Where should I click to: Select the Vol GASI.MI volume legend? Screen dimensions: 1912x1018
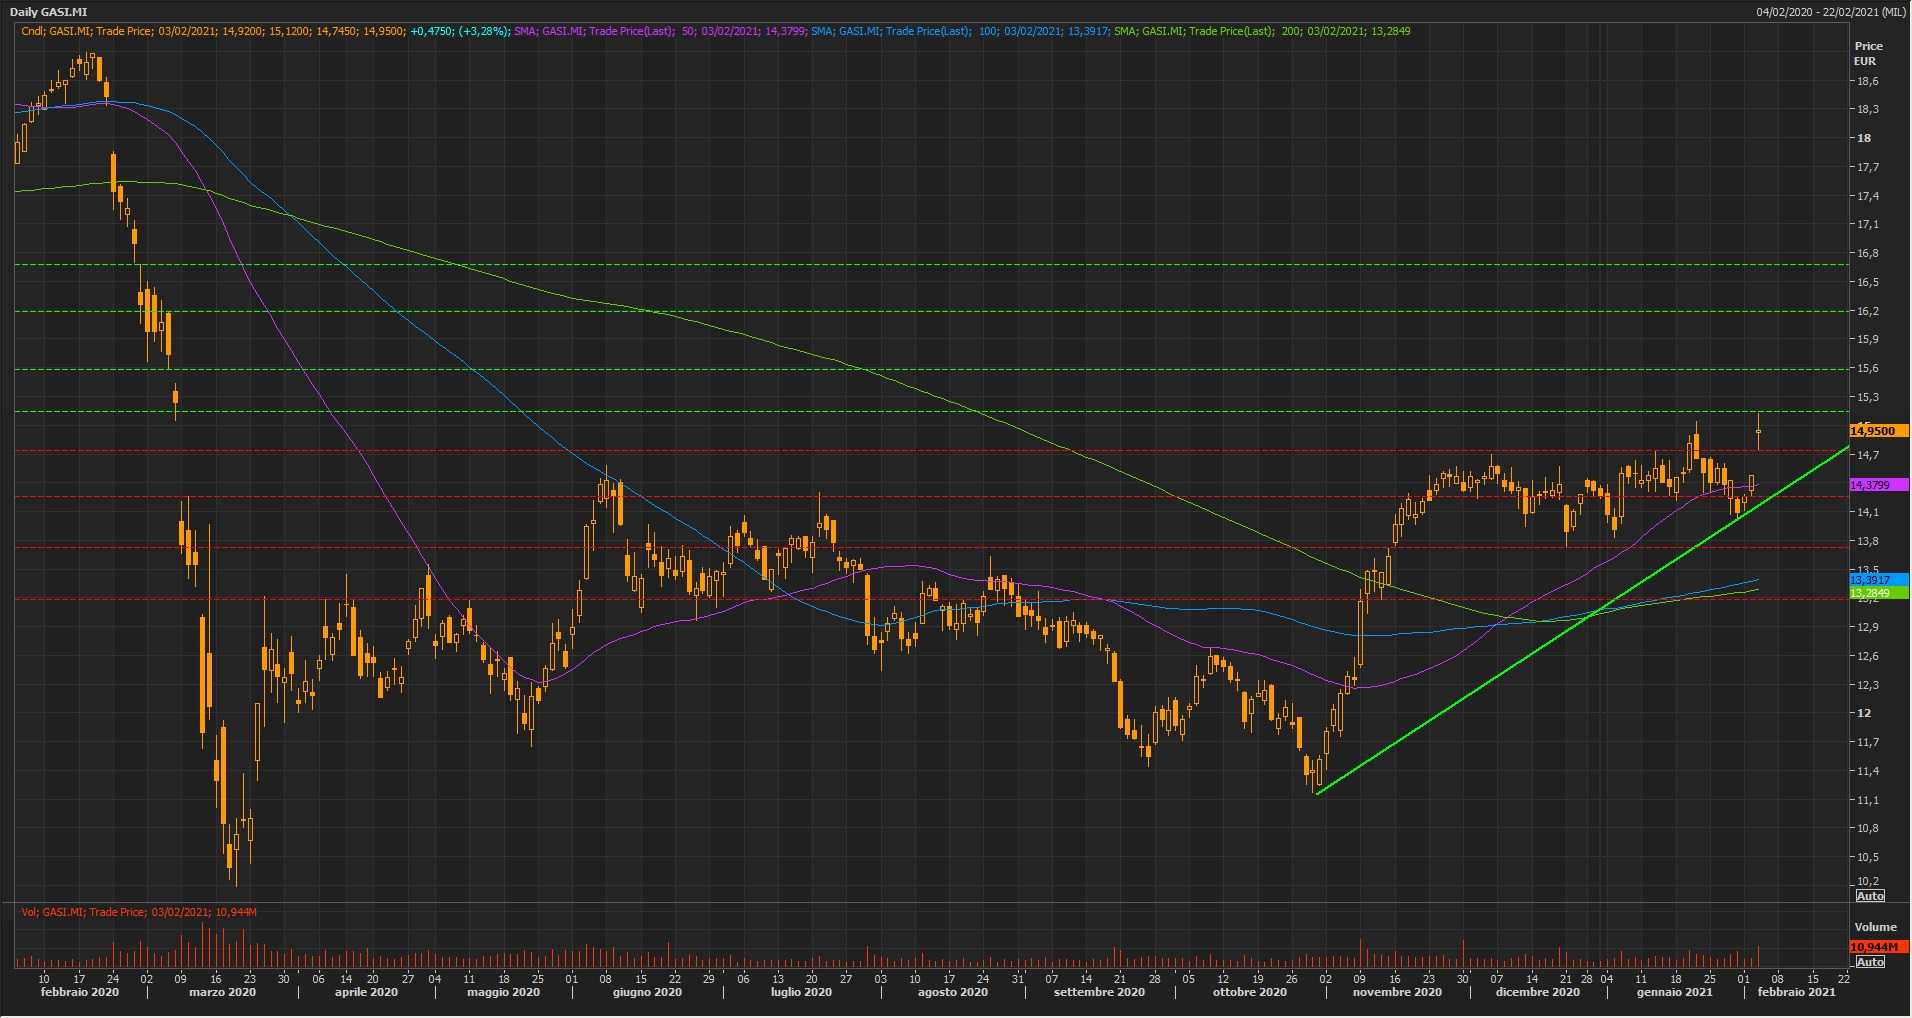(x=139, y=912)
